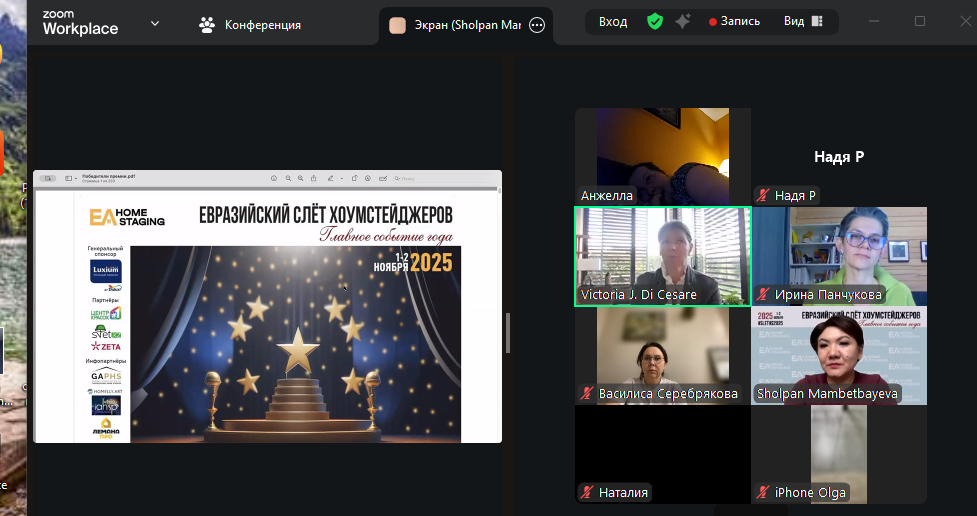The height and width of the screenshot is (516, 977).
Task: Click the Вход button
Action: pos(612,22)
